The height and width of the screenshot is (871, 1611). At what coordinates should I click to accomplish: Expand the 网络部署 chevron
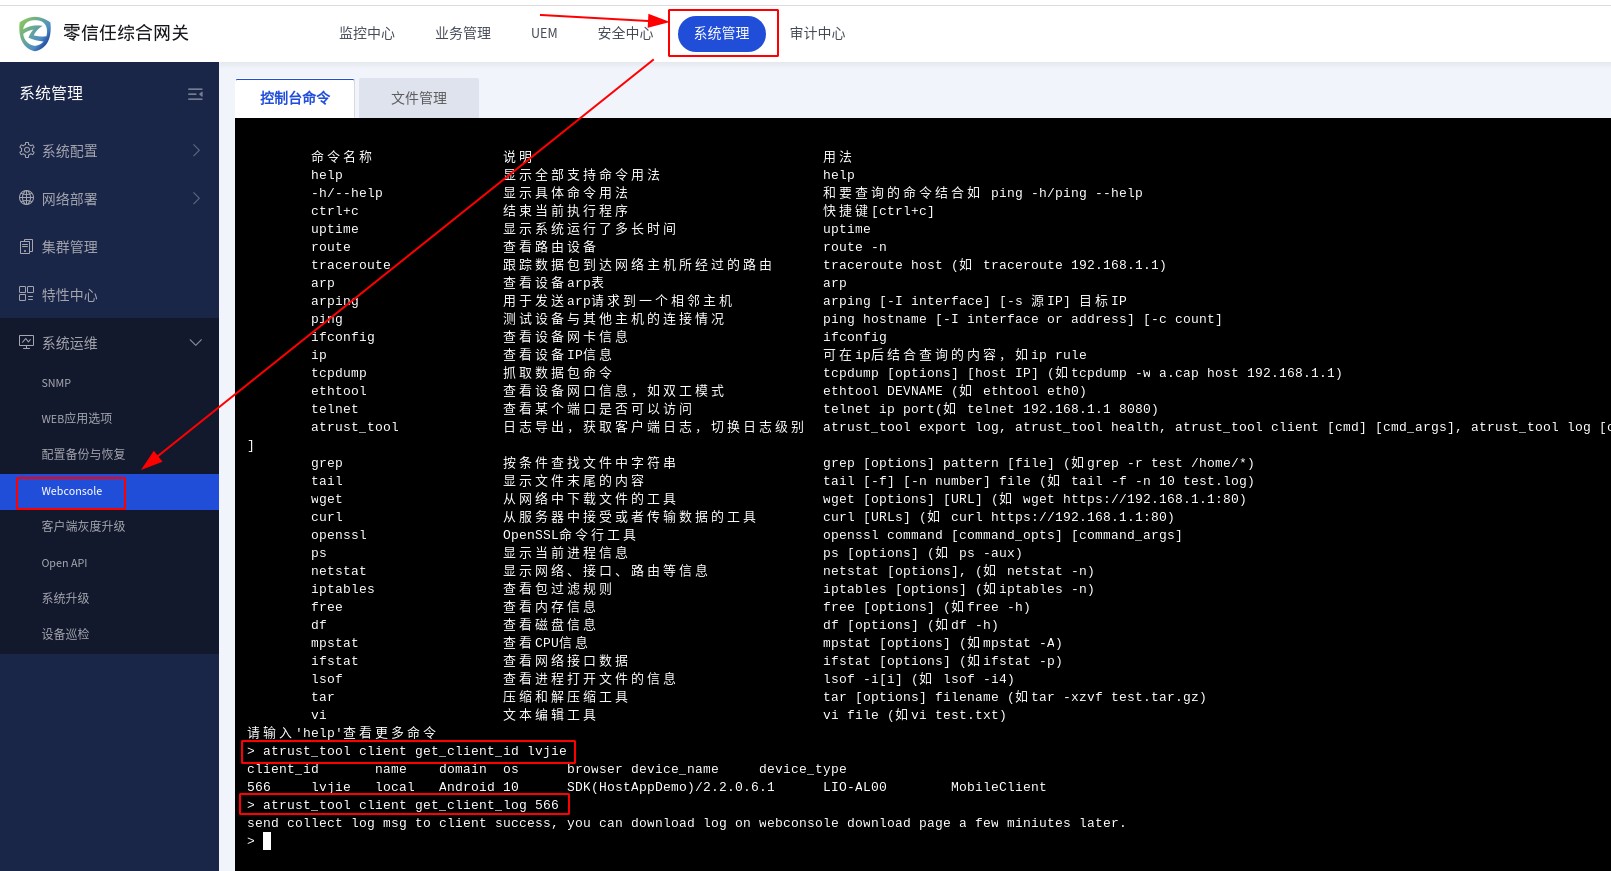click(x=196, y=198)
